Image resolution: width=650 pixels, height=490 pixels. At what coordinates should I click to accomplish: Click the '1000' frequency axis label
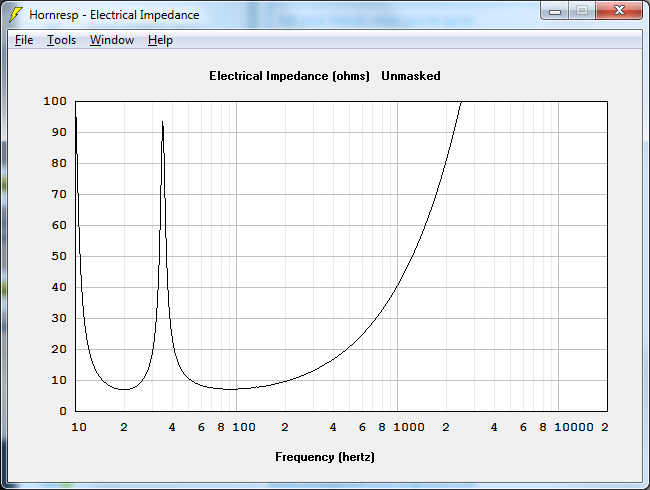(x=409, y=427)
